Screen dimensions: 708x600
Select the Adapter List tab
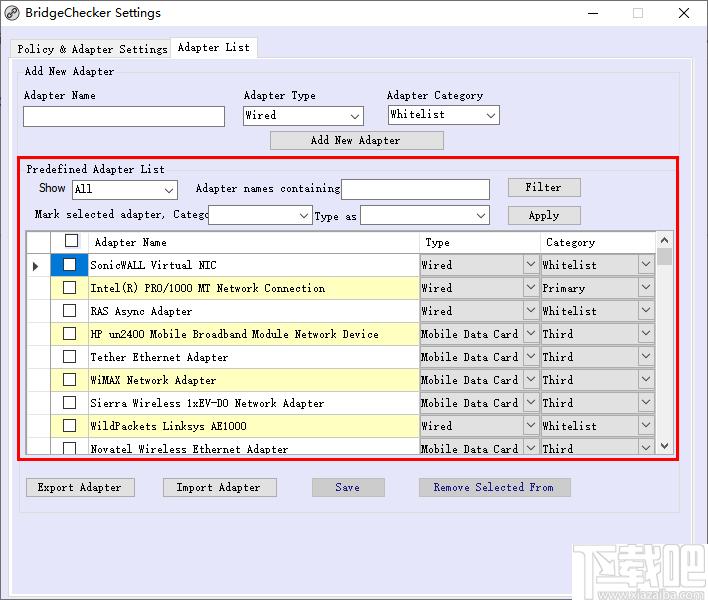click(x=214, y=47)
